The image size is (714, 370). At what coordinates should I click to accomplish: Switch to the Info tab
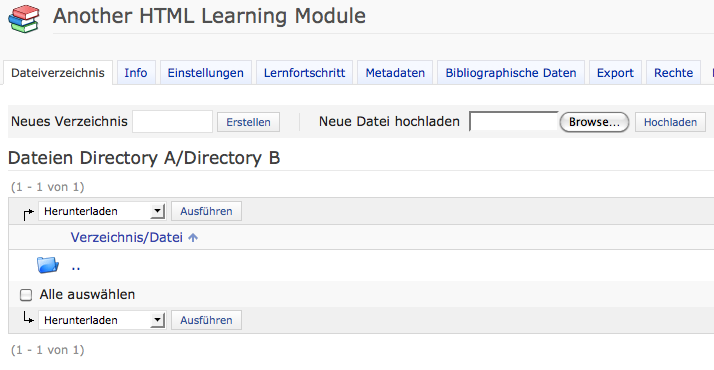136,73
